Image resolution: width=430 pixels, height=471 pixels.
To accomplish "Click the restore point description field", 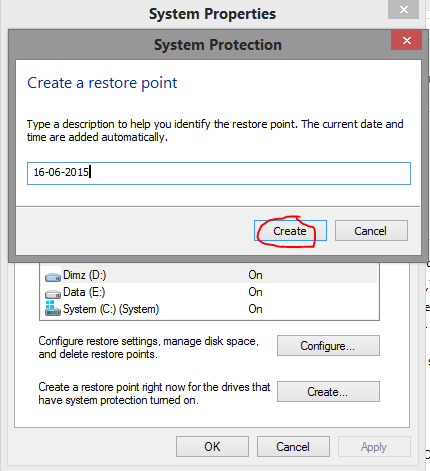I will pyautogui.click(x=219, y=173).
